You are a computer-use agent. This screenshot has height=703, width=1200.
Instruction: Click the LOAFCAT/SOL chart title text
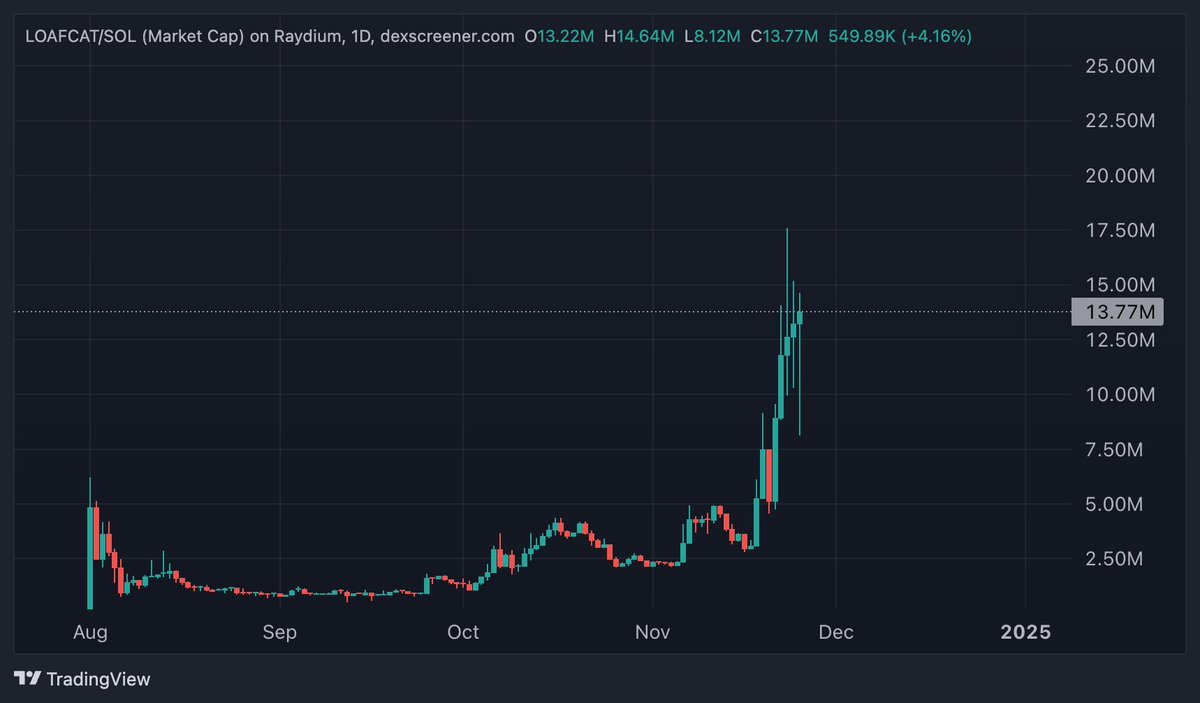(x=269, y=37)
